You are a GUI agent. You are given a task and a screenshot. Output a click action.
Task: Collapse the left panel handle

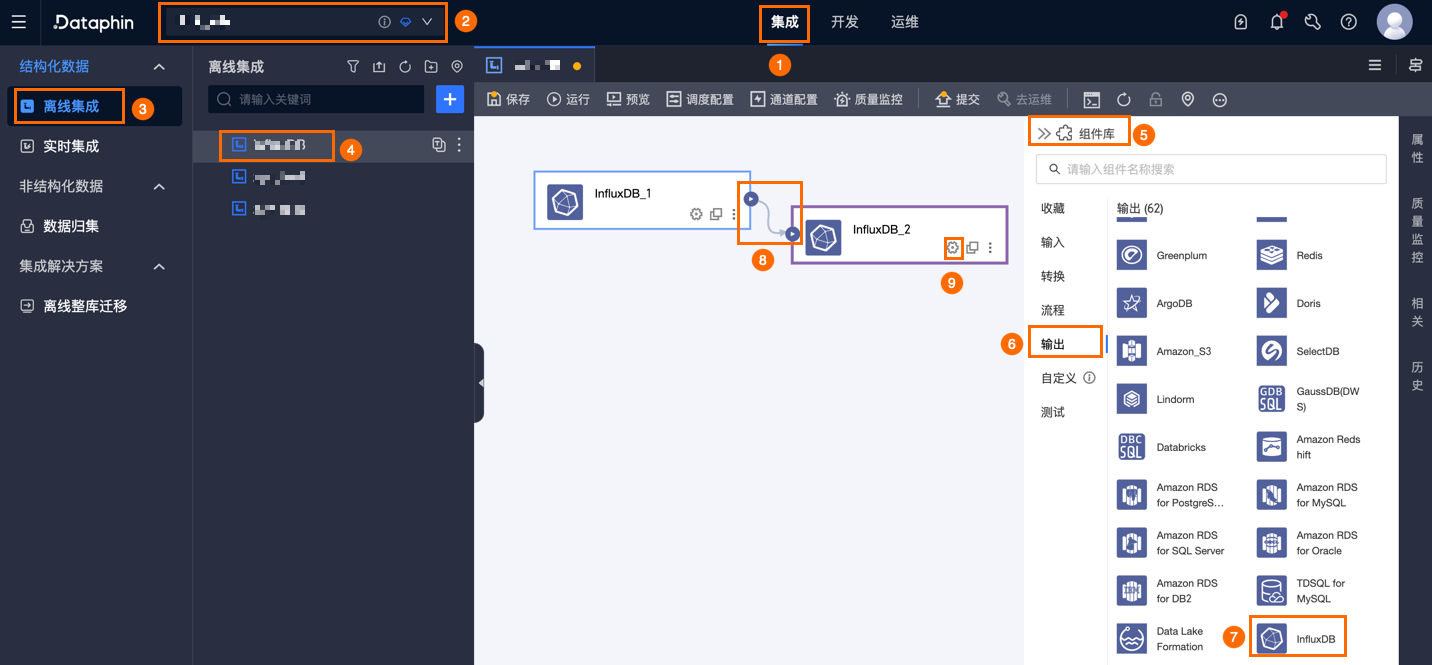click(x=479, y=382)
